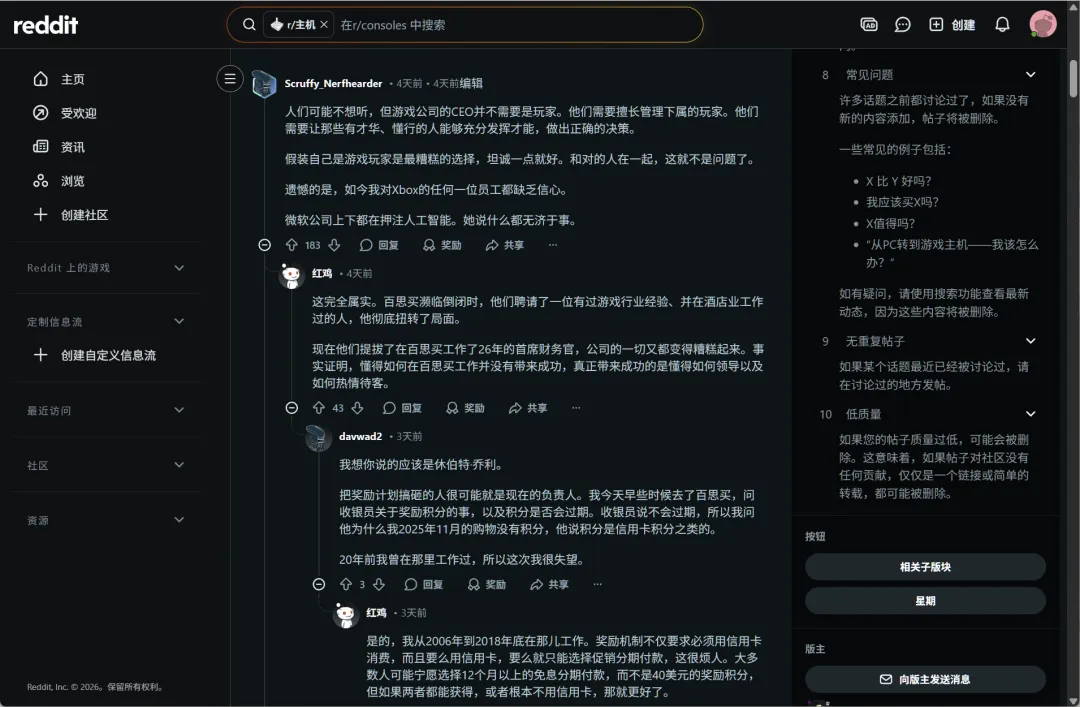The width and height of the screenshot is (1080, 707).
Task: Downvote the comment with 43 points
Action: point(357,408)
